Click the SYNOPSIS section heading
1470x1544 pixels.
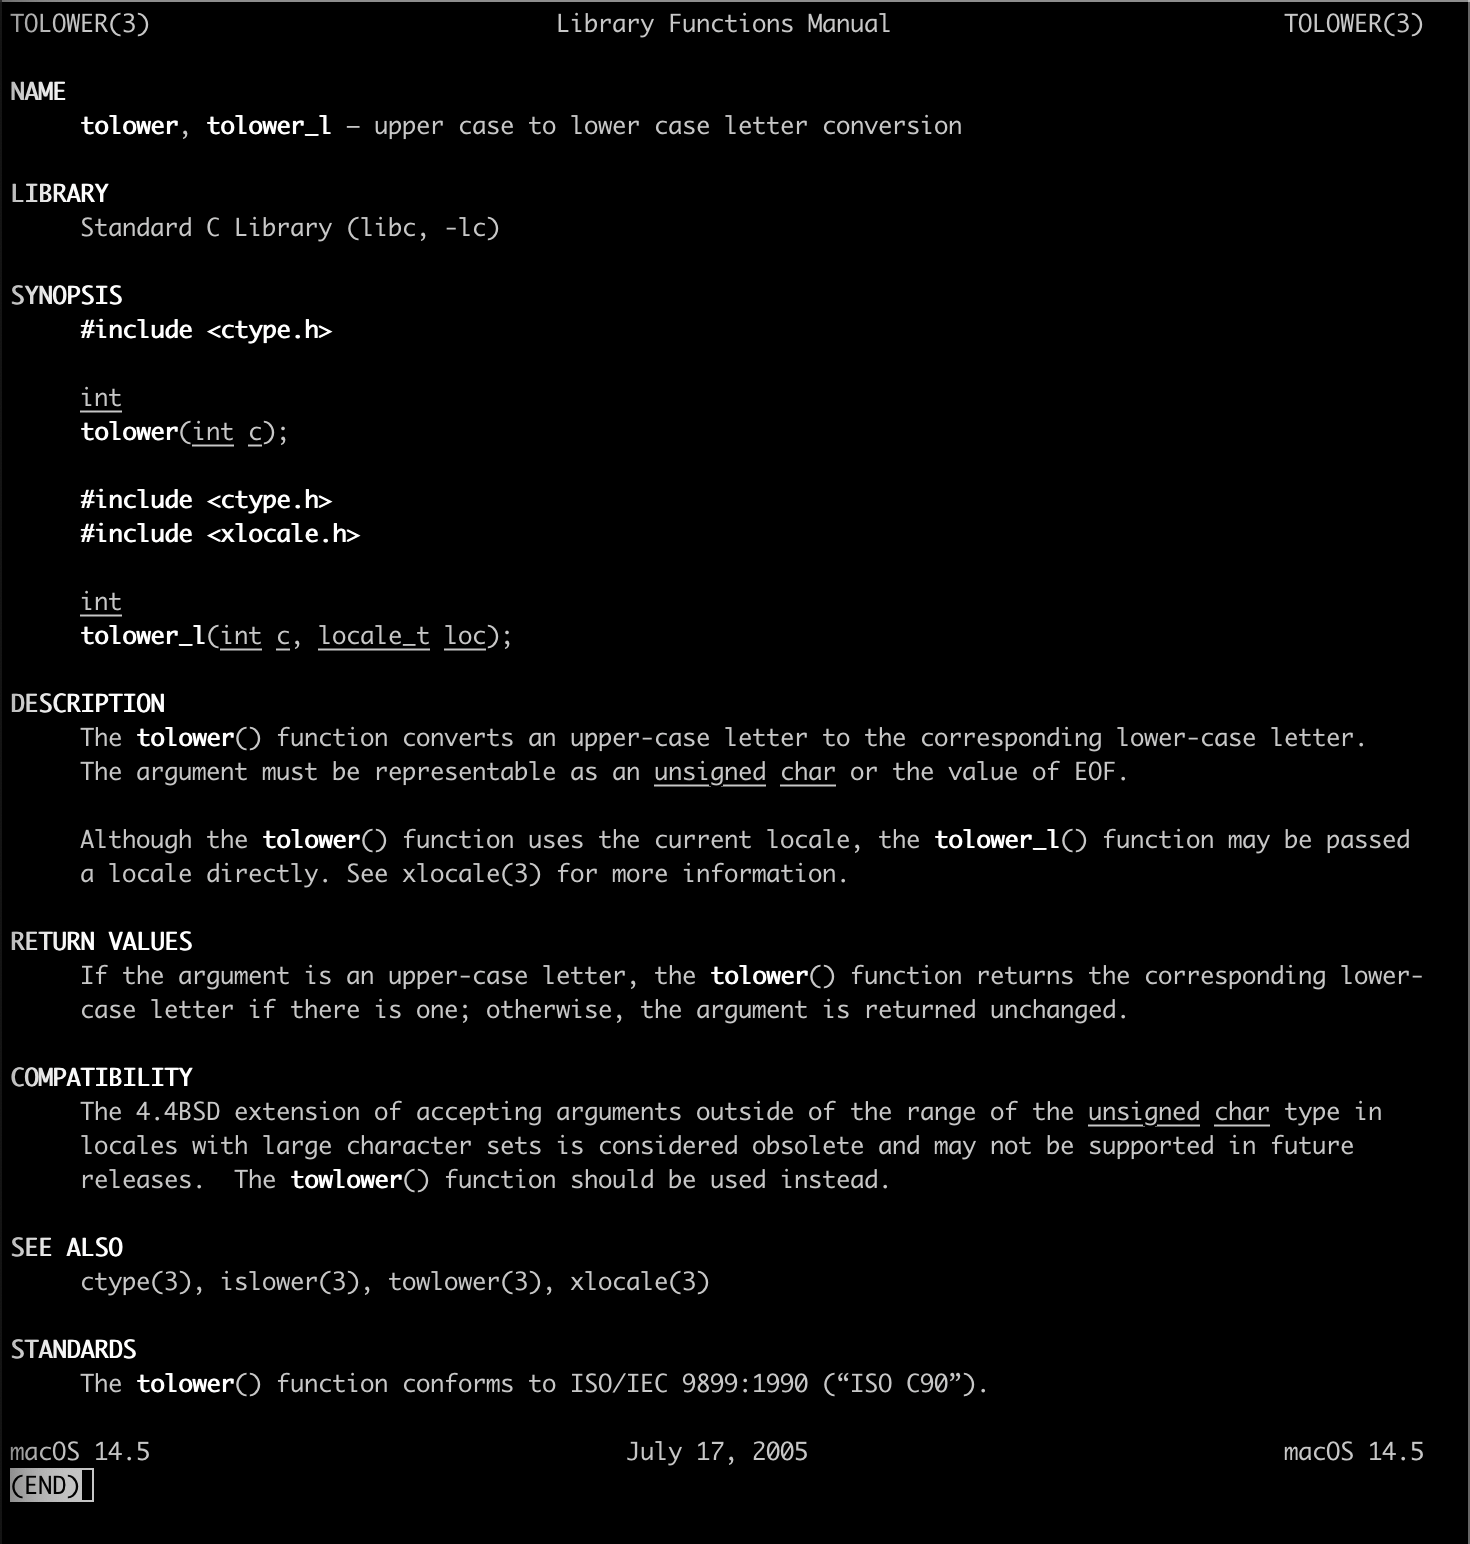[66, 296]
